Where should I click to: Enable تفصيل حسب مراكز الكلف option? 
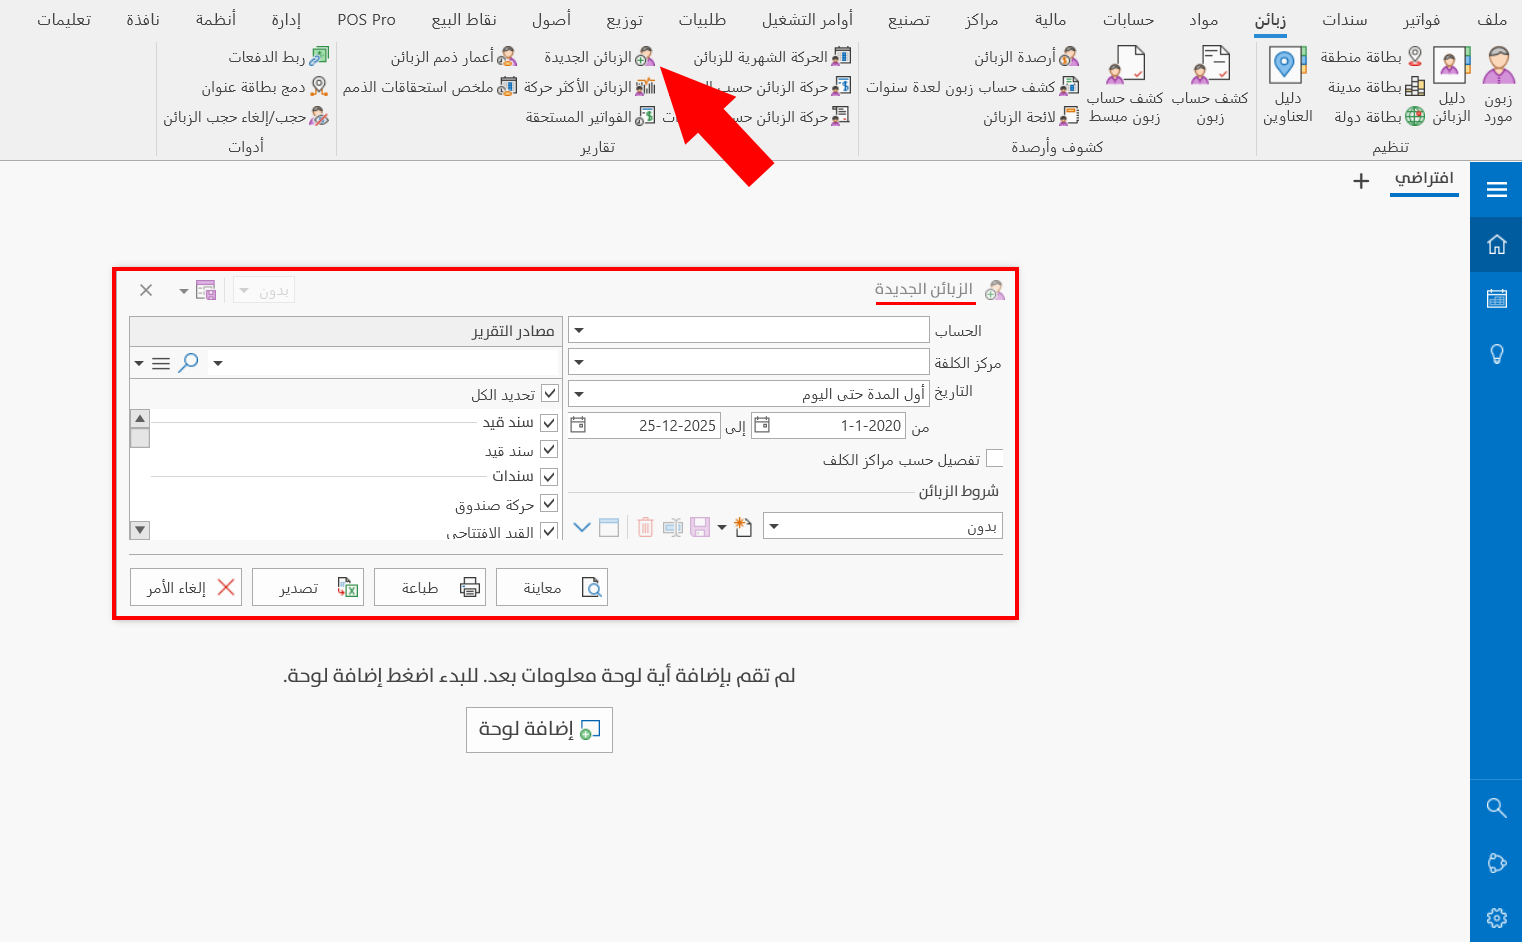click(995, 457)
